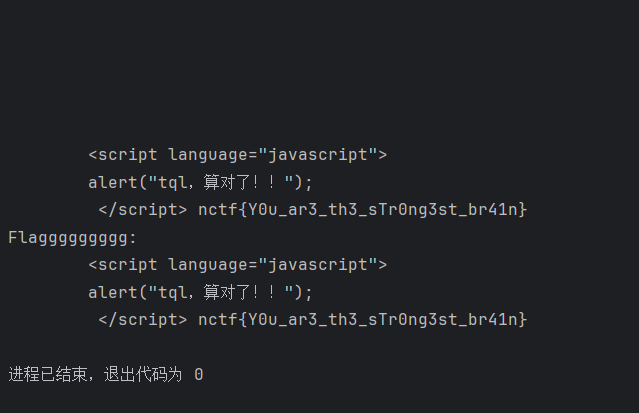Click "javascript" in the upper script line
The height and width of the screenshot is (413, 639).
[322, 155]
